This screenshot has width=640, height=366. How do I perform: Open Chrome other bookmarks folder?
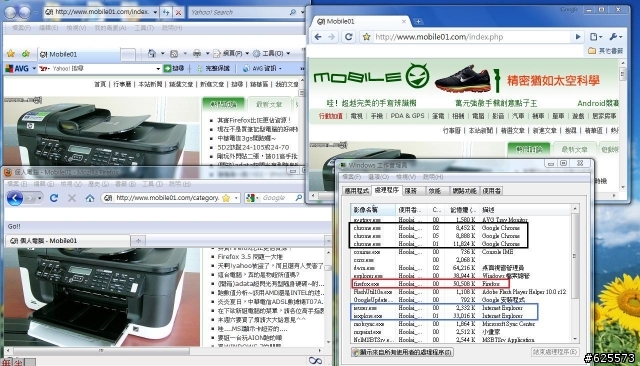coord(606,51)
